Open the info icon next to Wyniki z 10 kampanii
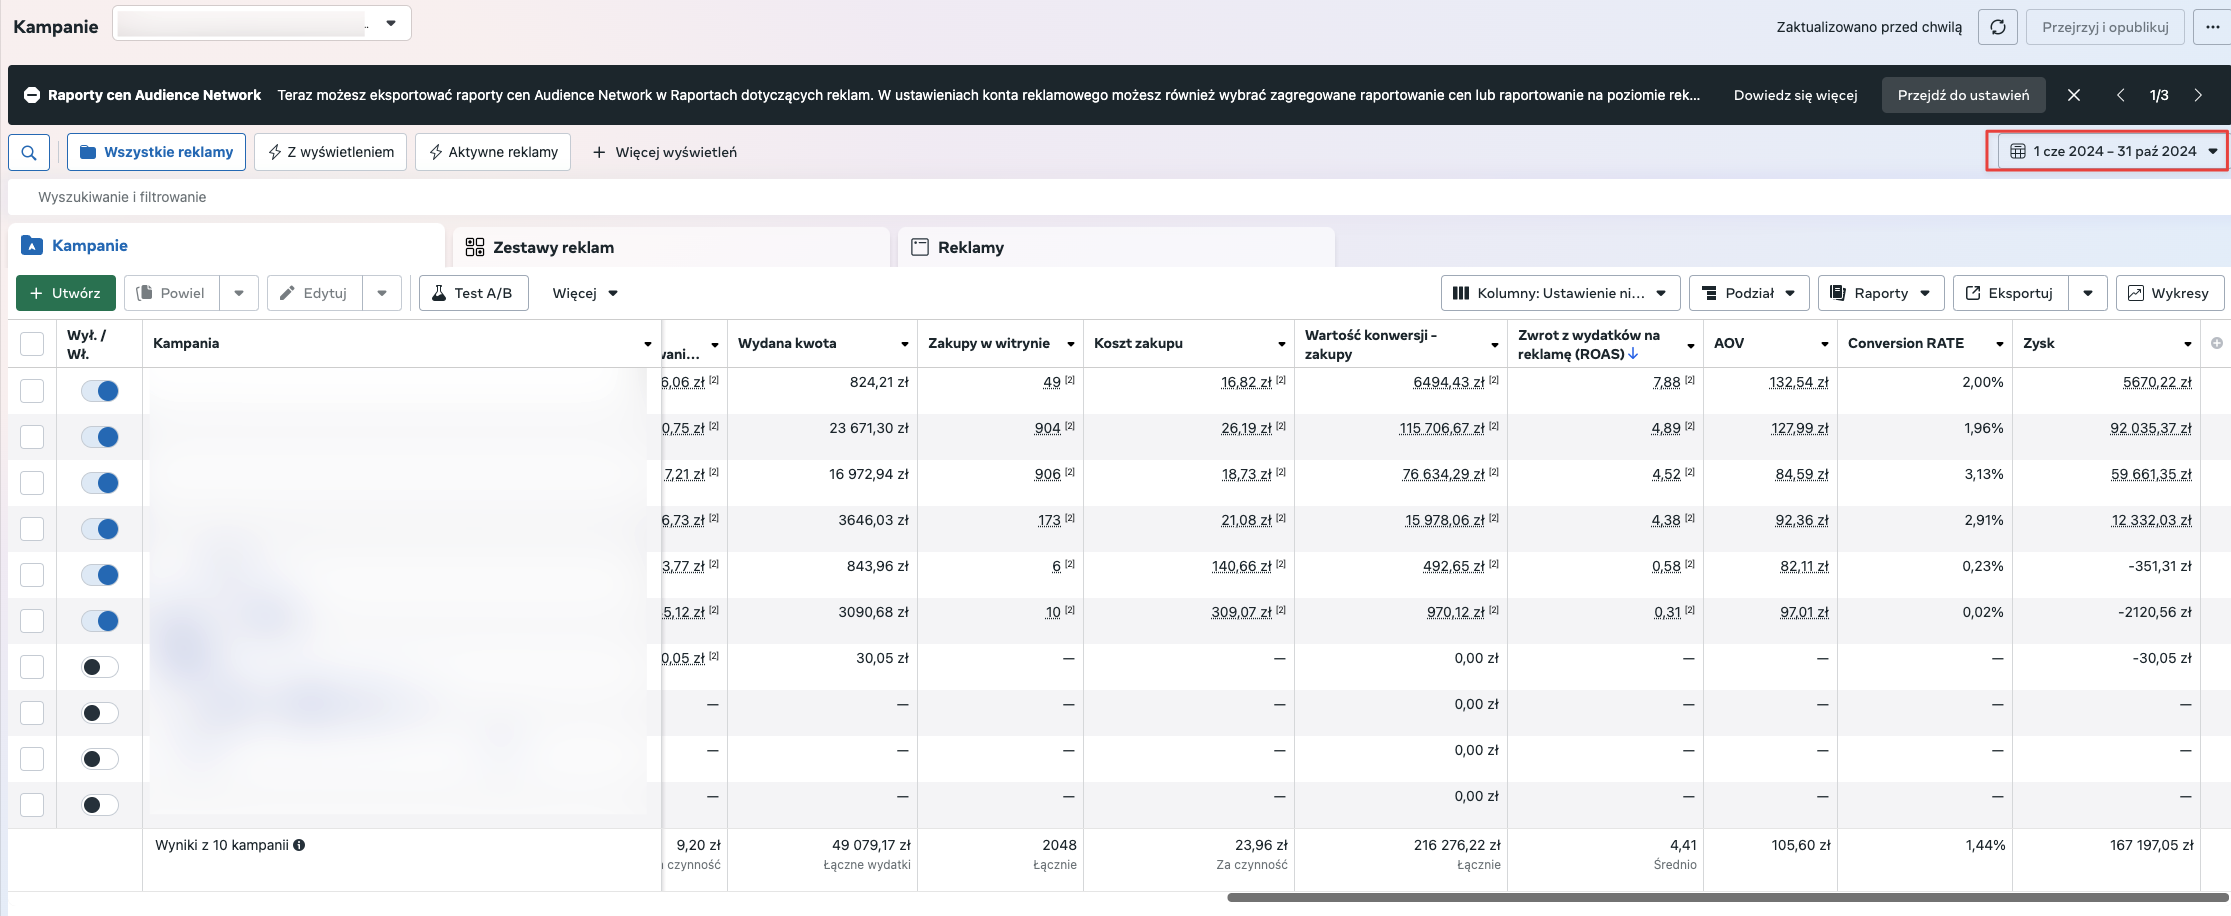This screenshot has width=2231, height=916. click(x=299, y=845)
